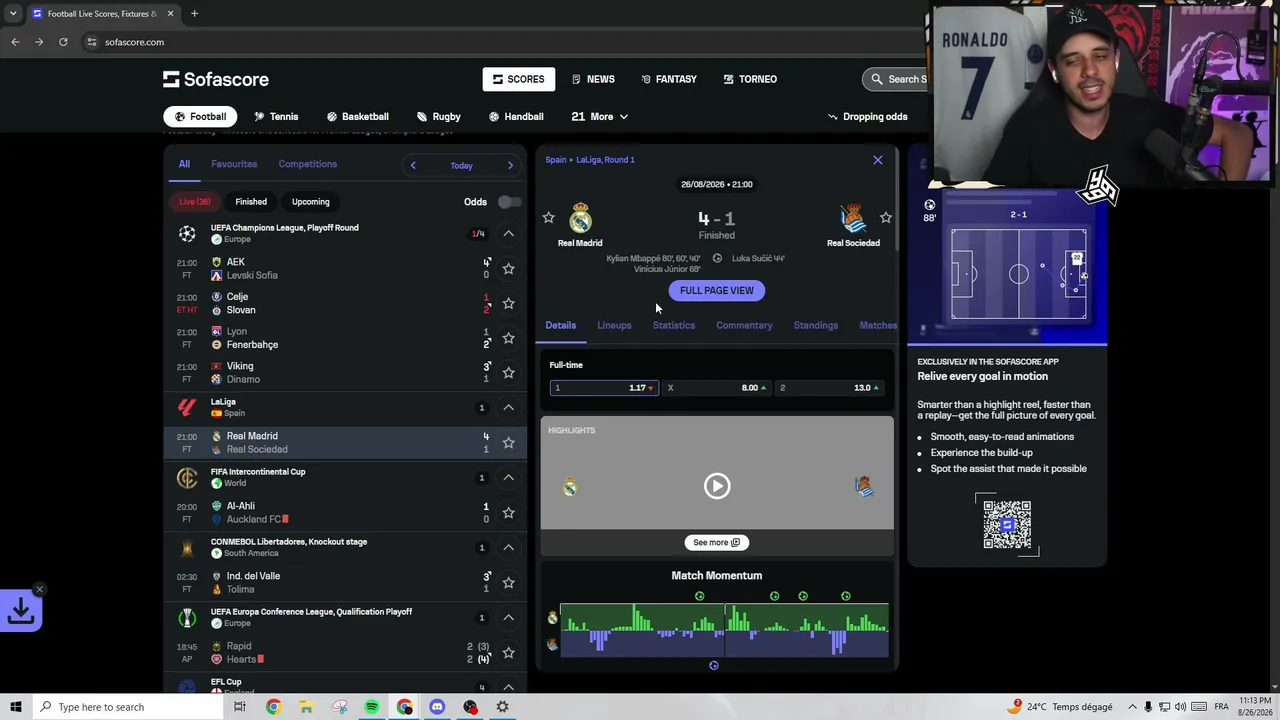Filter matches by Live (36)
The height and width of the screenshot is (720, 1280).
(195, 202)
